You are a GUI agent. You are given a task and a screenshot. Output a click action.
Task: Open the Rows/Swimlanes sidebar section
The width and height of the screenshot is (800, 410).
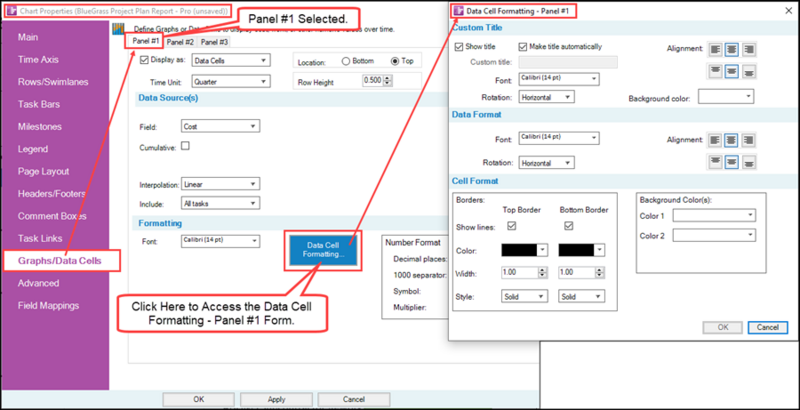[53, 82]
